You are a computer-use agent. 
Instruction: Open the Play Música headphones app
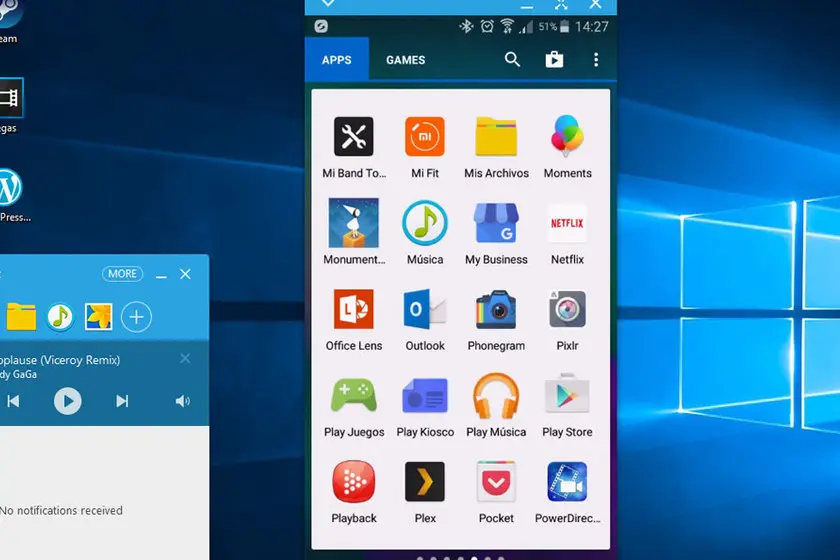[x=496, y=395]
